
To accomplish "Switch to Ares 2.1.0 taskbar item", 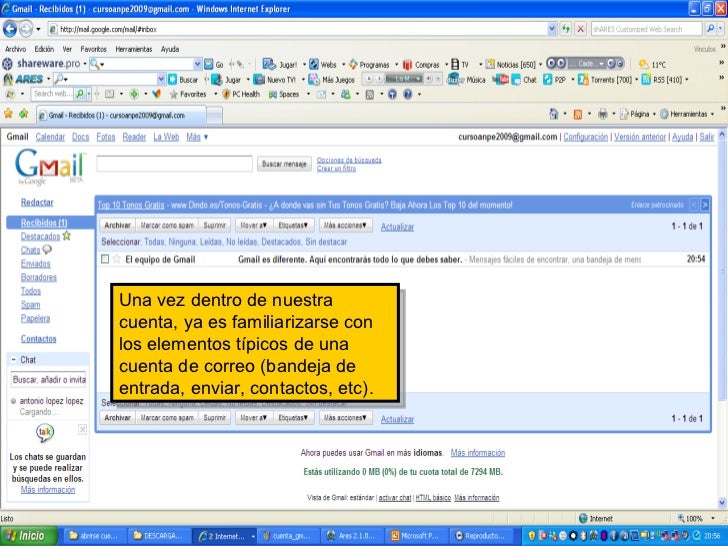I will tap(352, 536).
